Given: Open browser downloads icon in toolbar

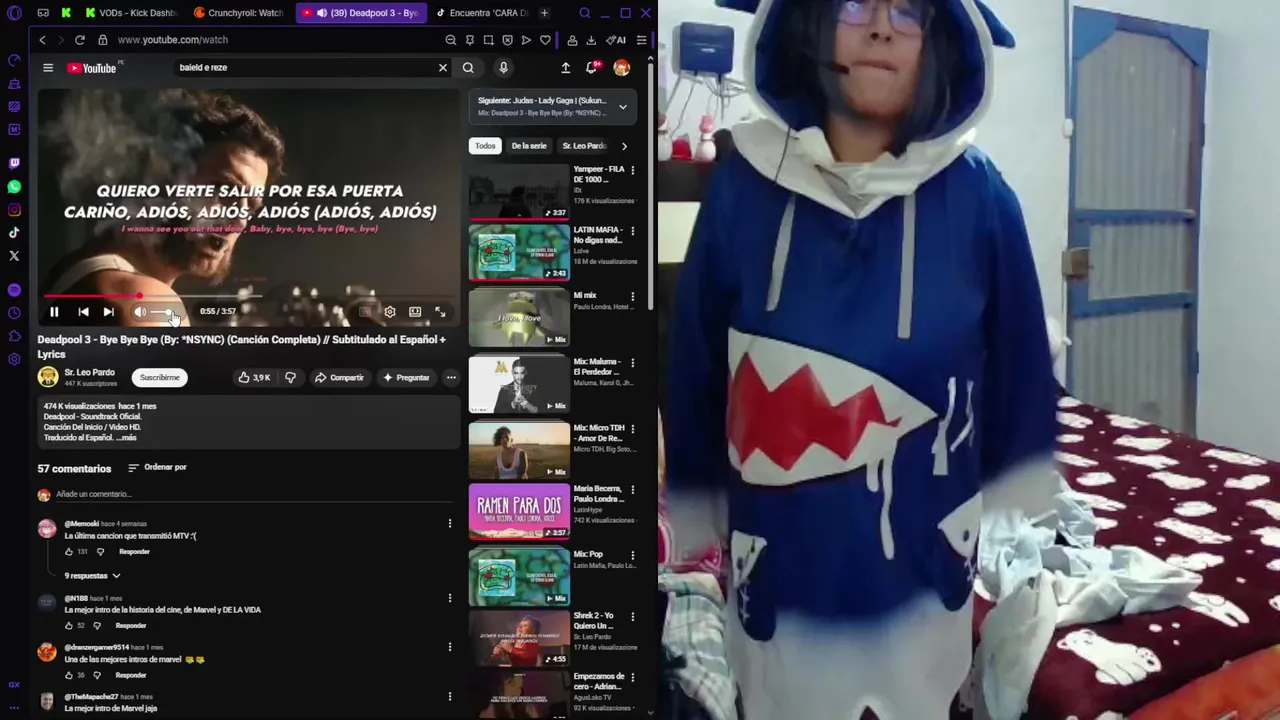Looking at the screenshot, I should [x=591, y=40].
